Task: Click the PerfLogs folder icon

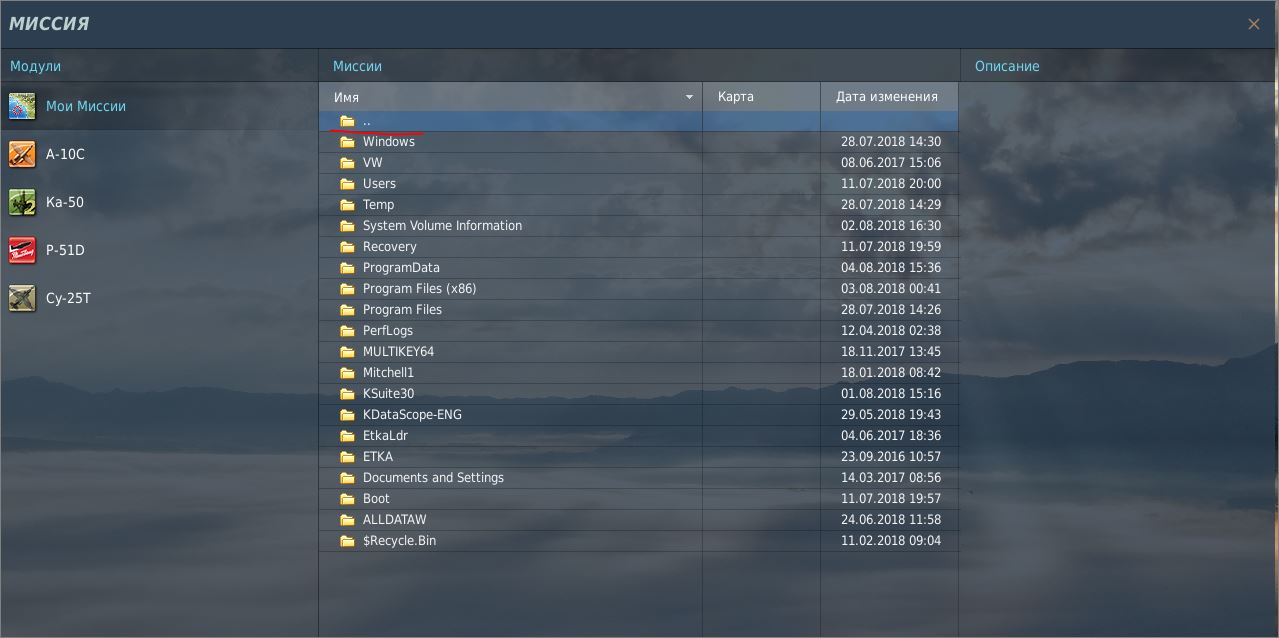Action: click(347, 331)
